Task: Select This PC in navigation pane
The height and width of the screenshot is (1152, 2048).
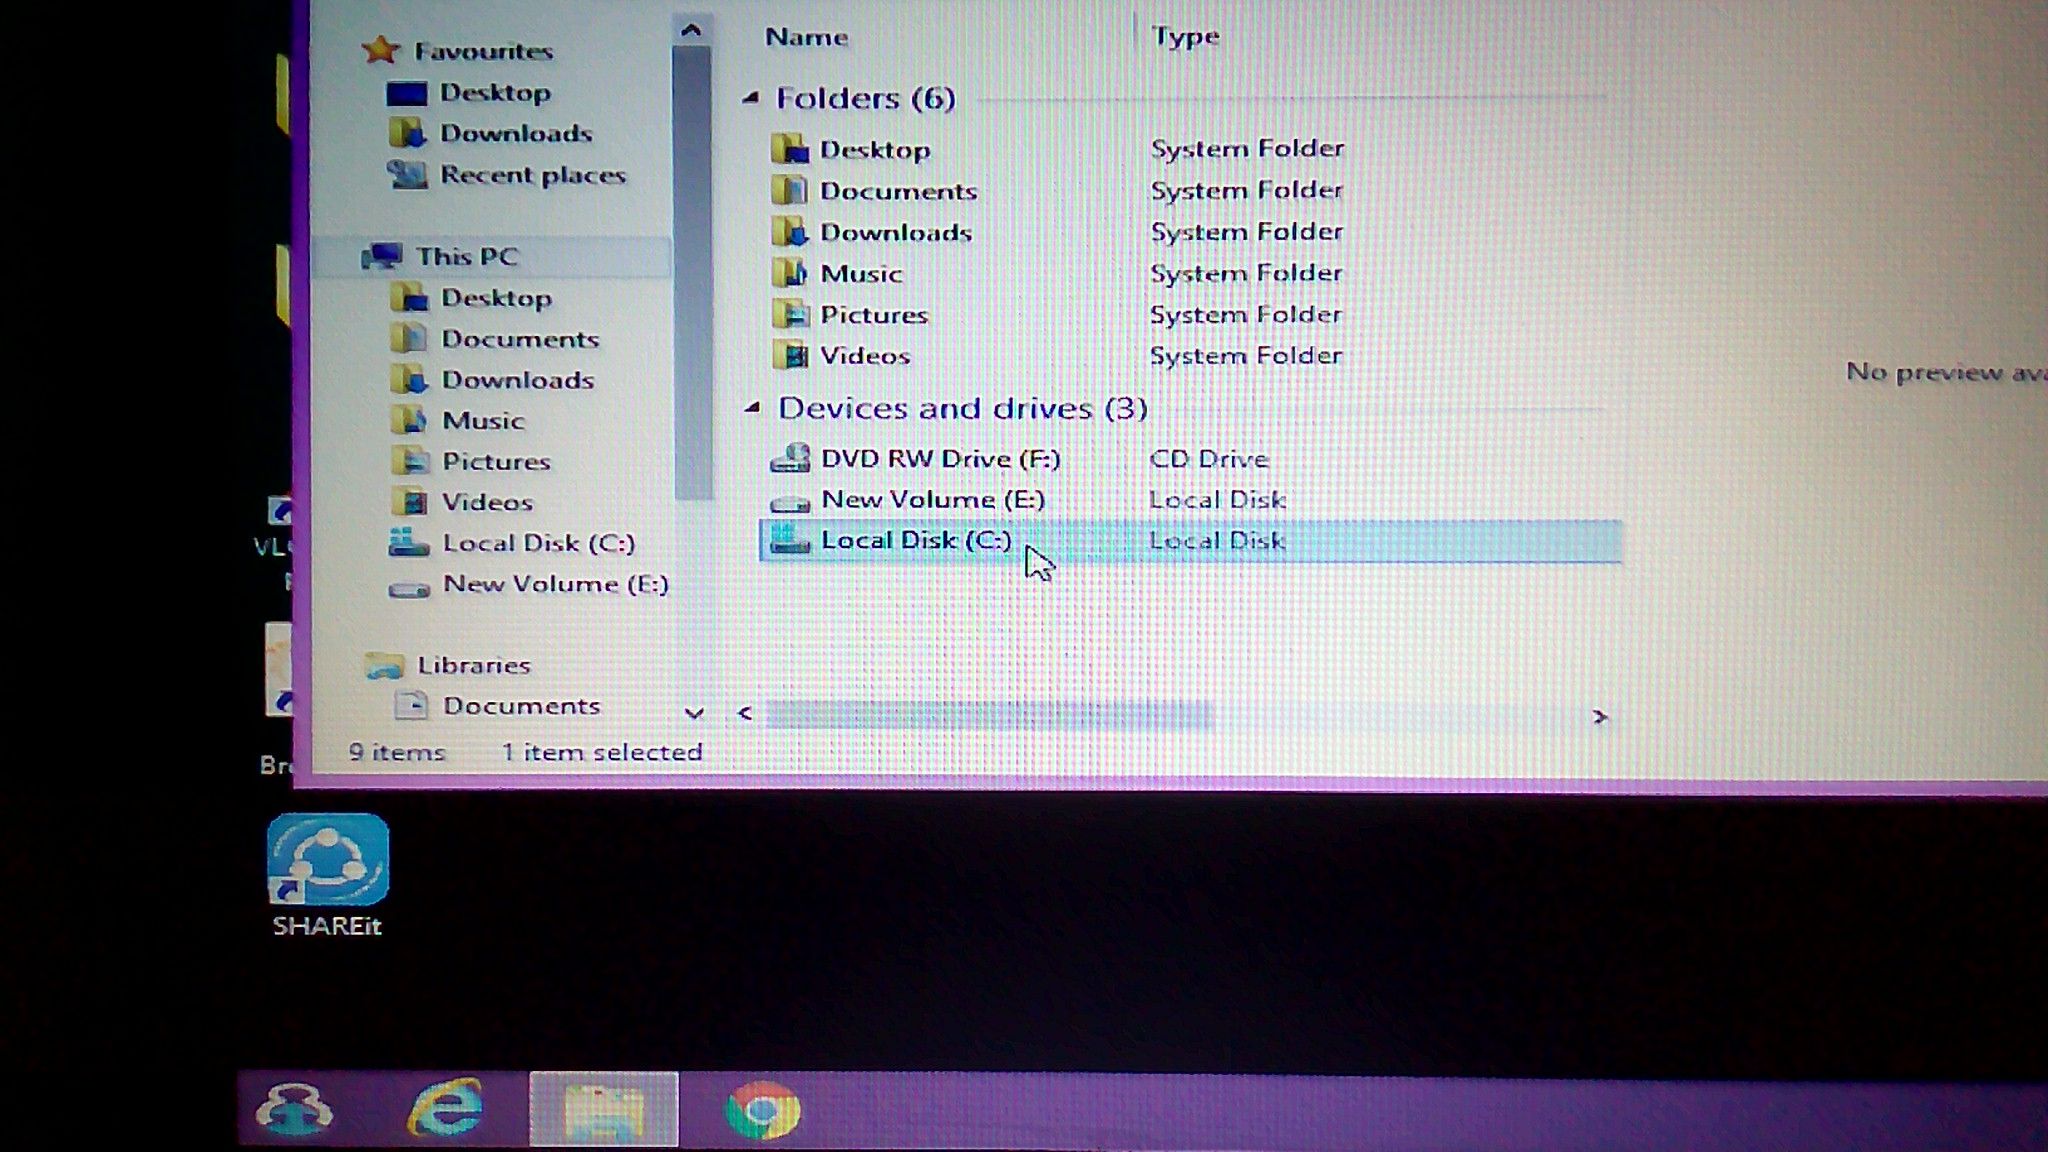Action: pos(466,257)
